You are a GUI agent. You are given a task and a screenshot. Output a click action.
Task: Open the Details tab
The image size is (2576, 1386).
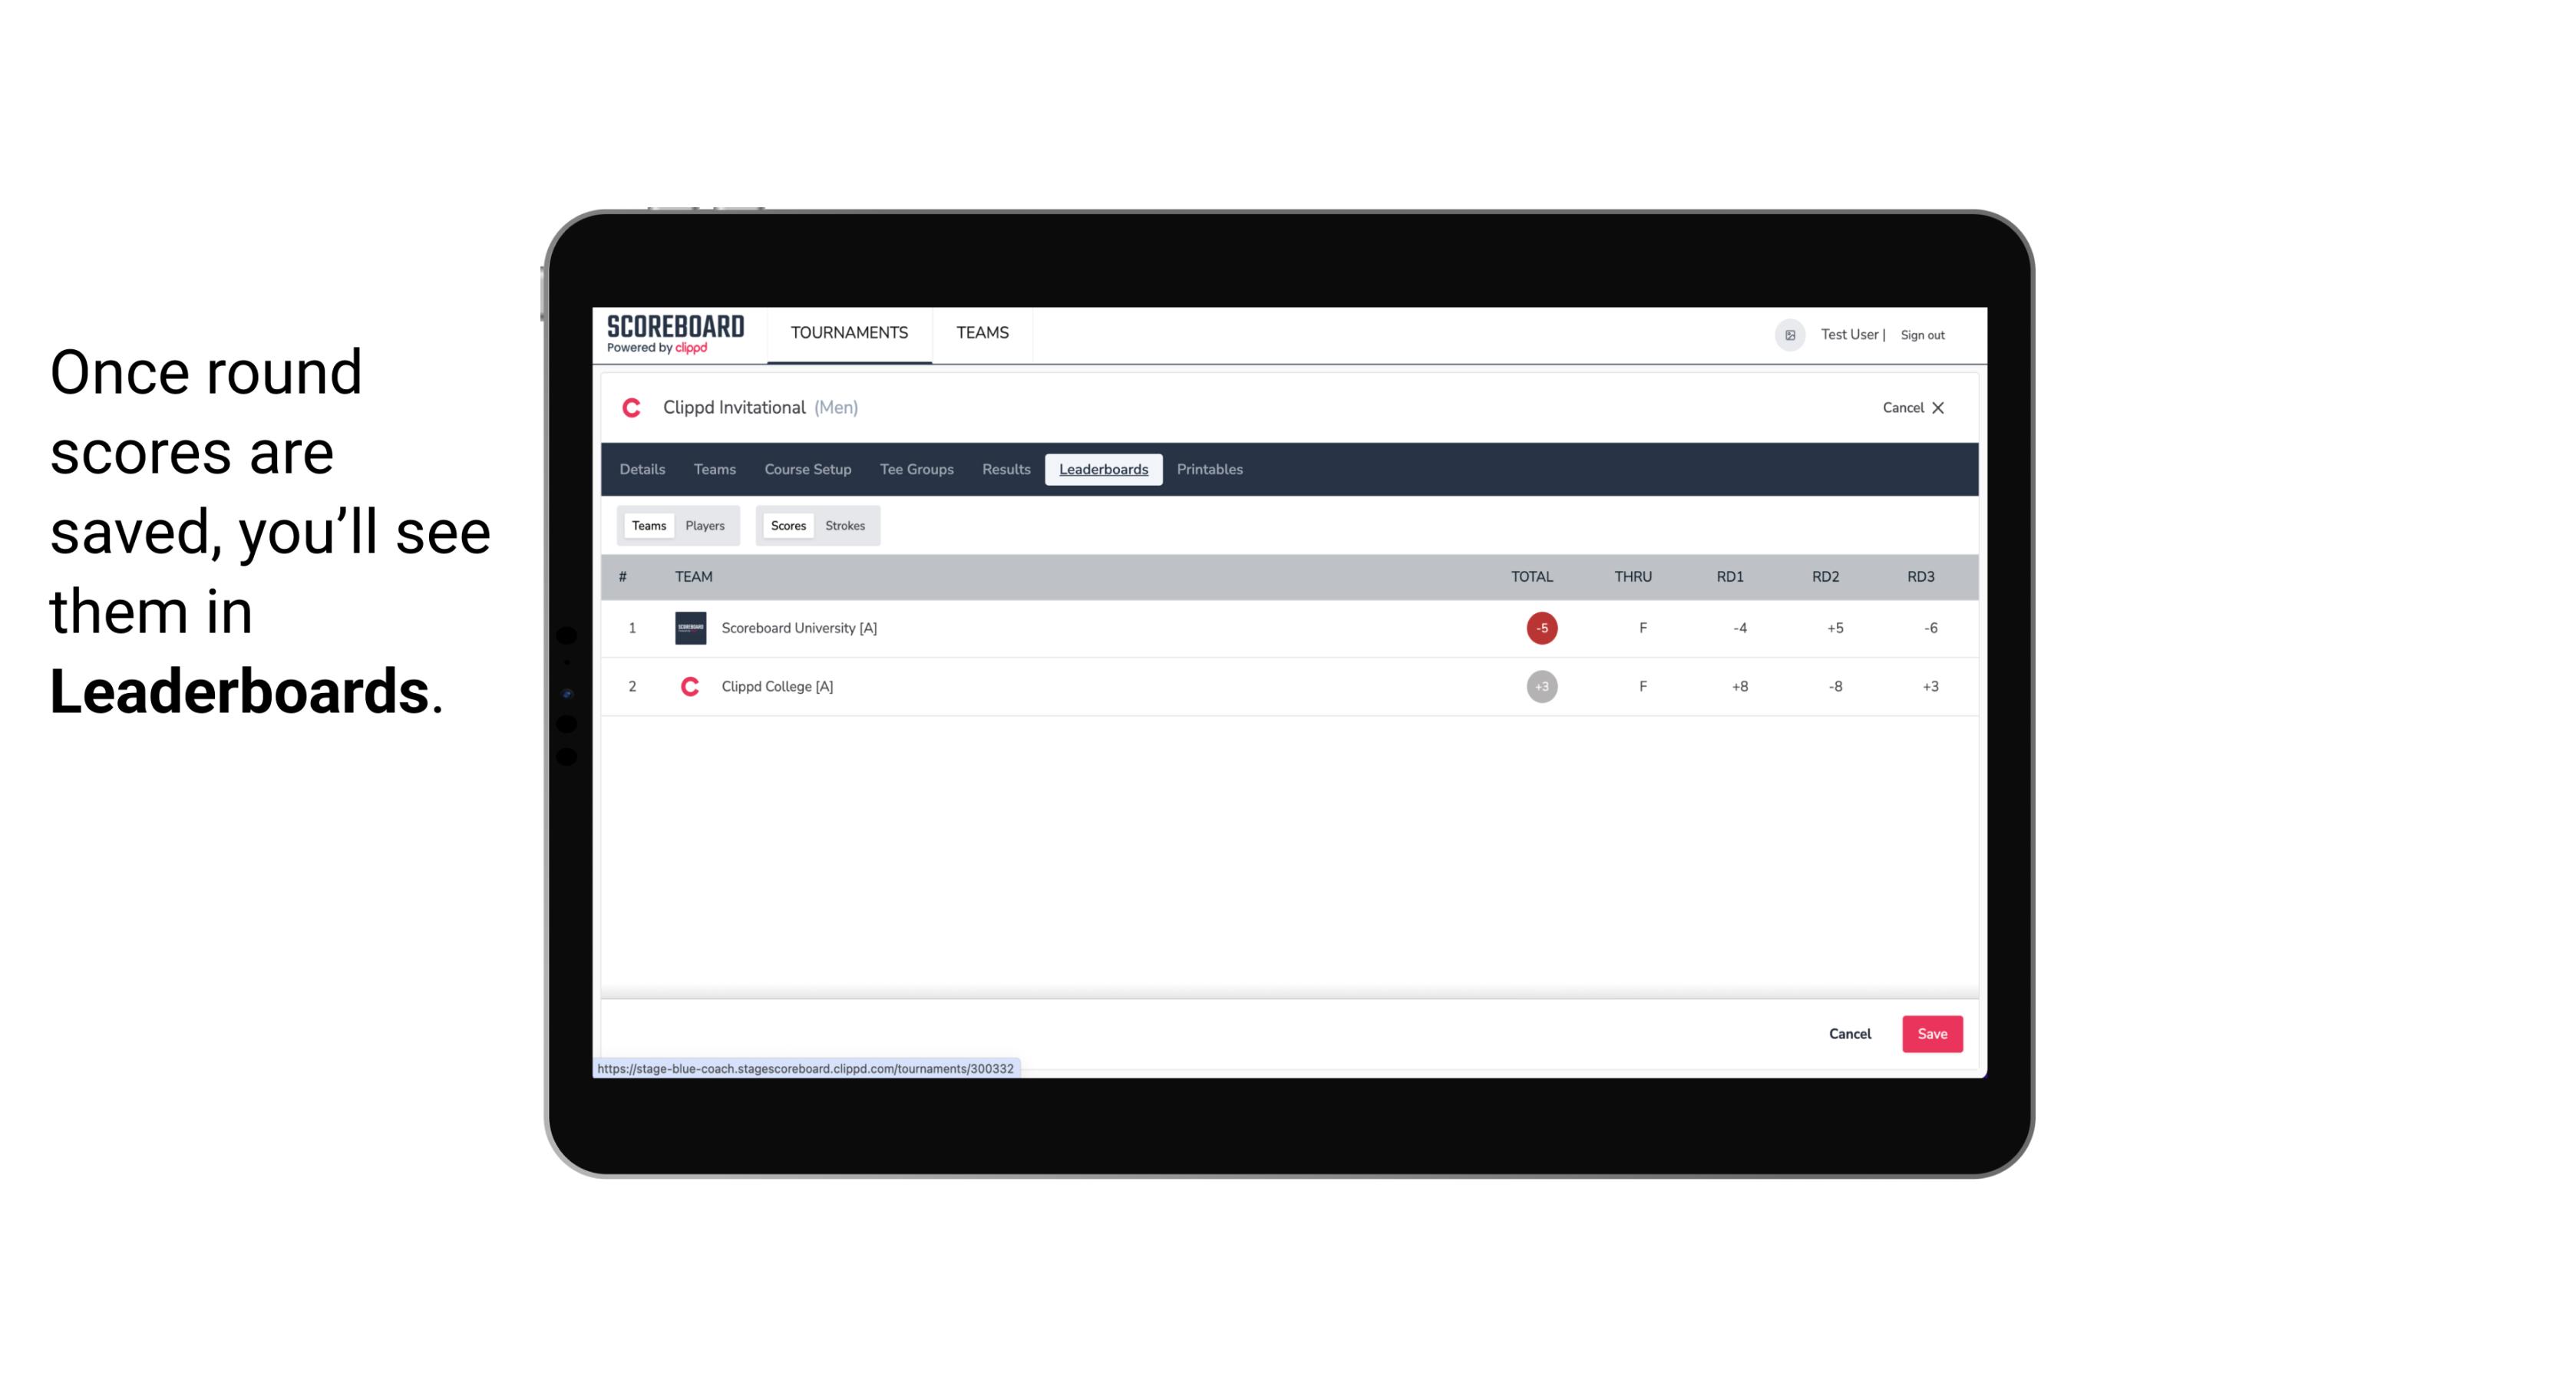click(642, 470)
